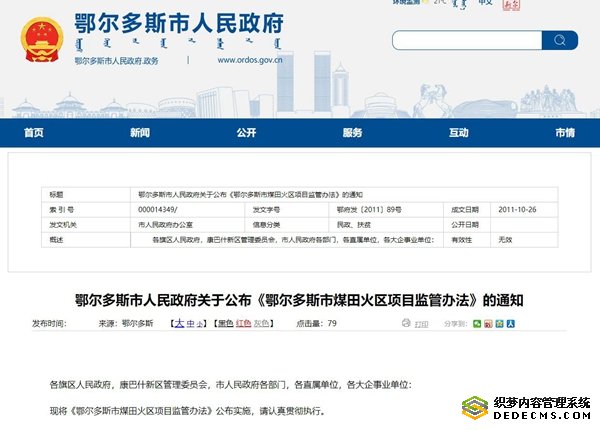Open the 新闻 news menu
Viewport: 600px width, 430px height.
point(140,133)
